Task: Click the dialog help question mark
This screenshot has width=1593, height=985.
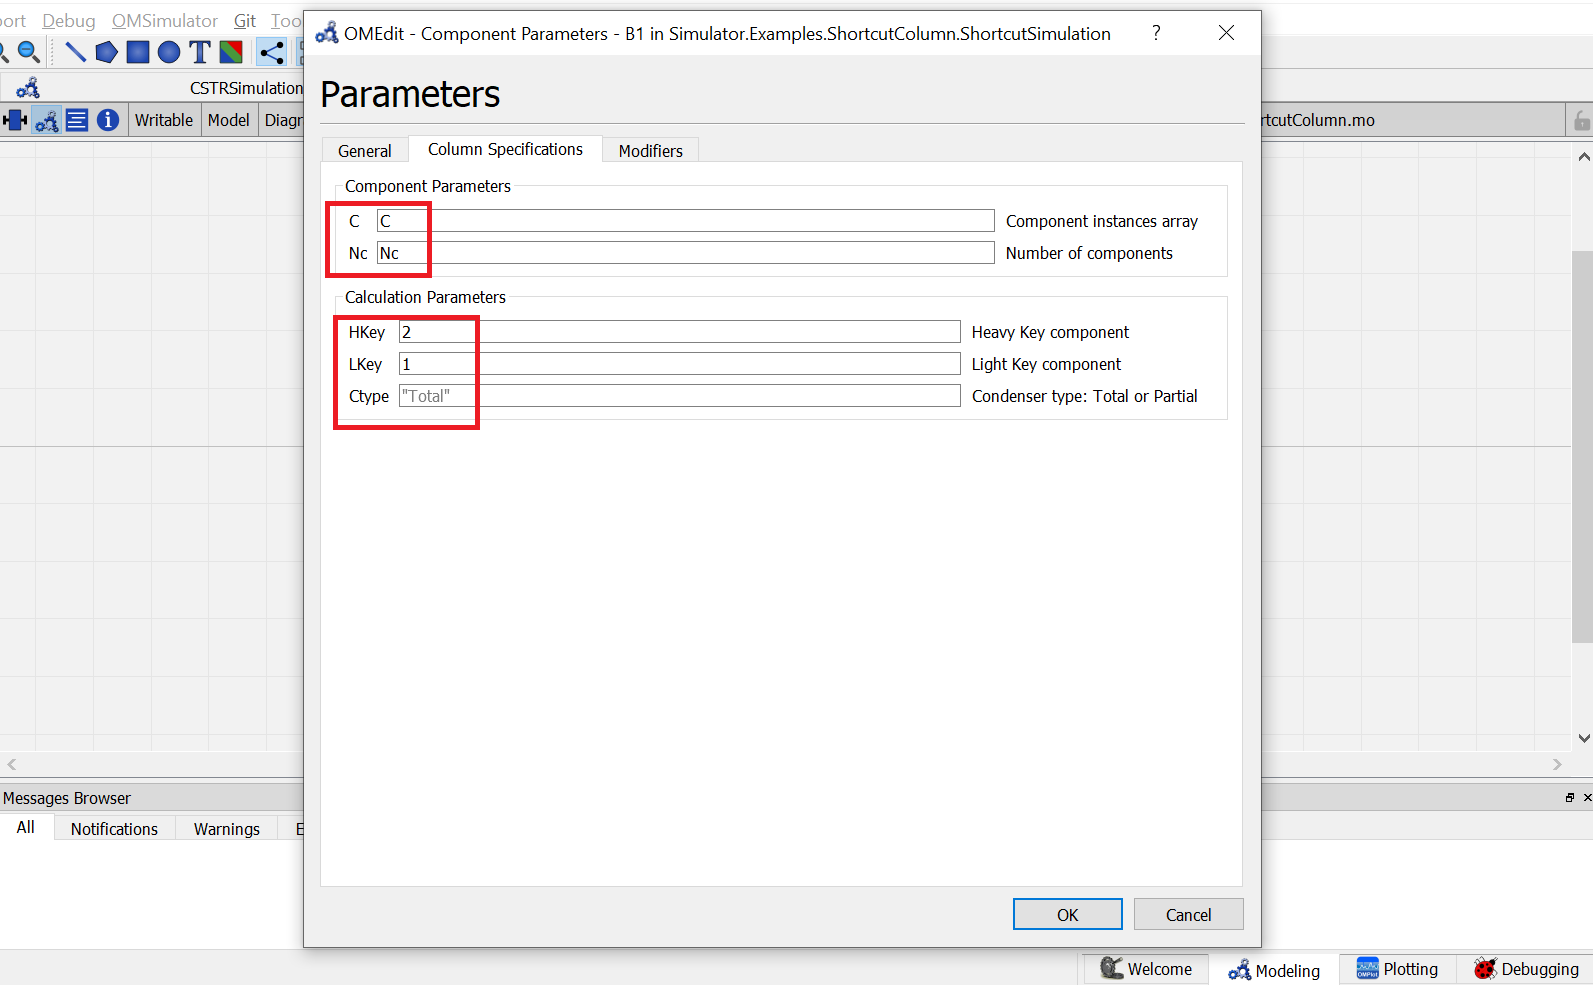Action: coord(1156,33)
